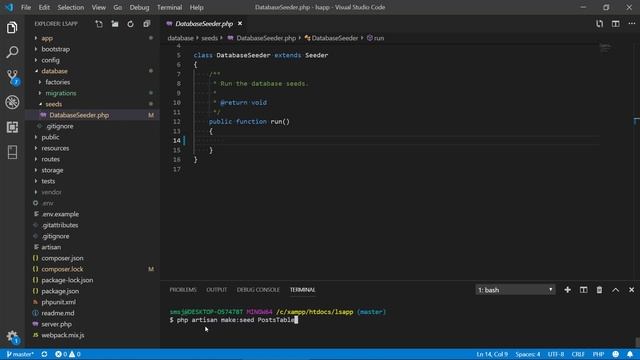Expand the resources folder

(93, 148)
